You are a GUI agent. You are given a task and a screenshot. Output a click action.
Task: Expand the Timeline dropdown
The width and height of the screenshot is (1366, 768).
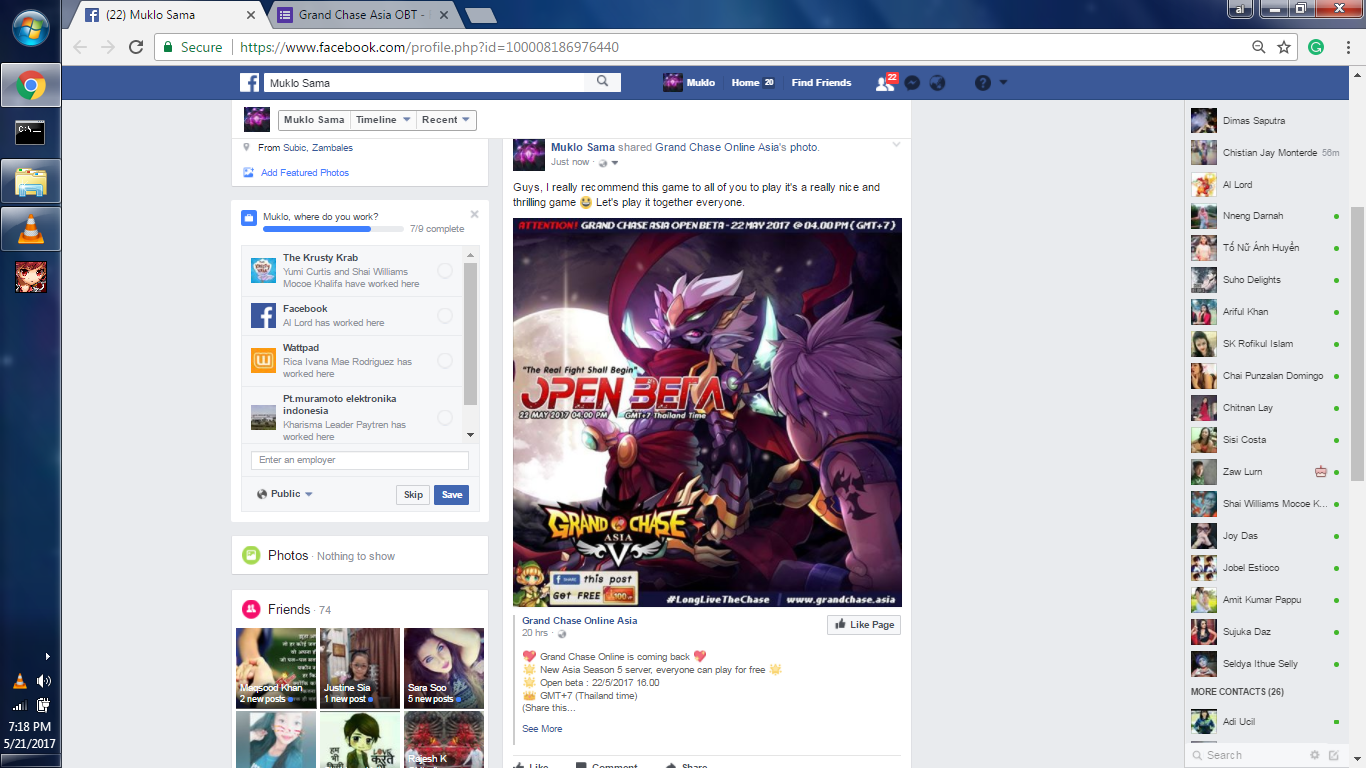[383, 120]
